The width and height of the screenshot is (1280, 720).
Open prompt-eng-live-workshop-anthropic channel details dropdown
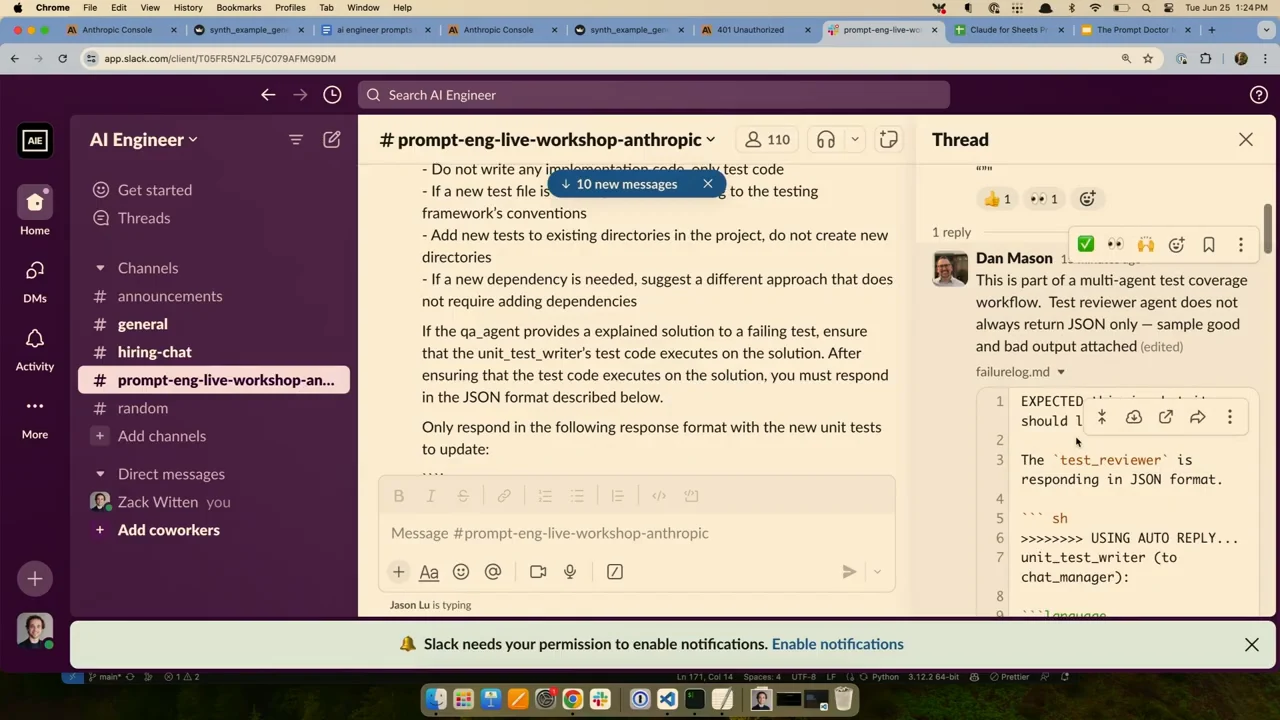(547, 140)
